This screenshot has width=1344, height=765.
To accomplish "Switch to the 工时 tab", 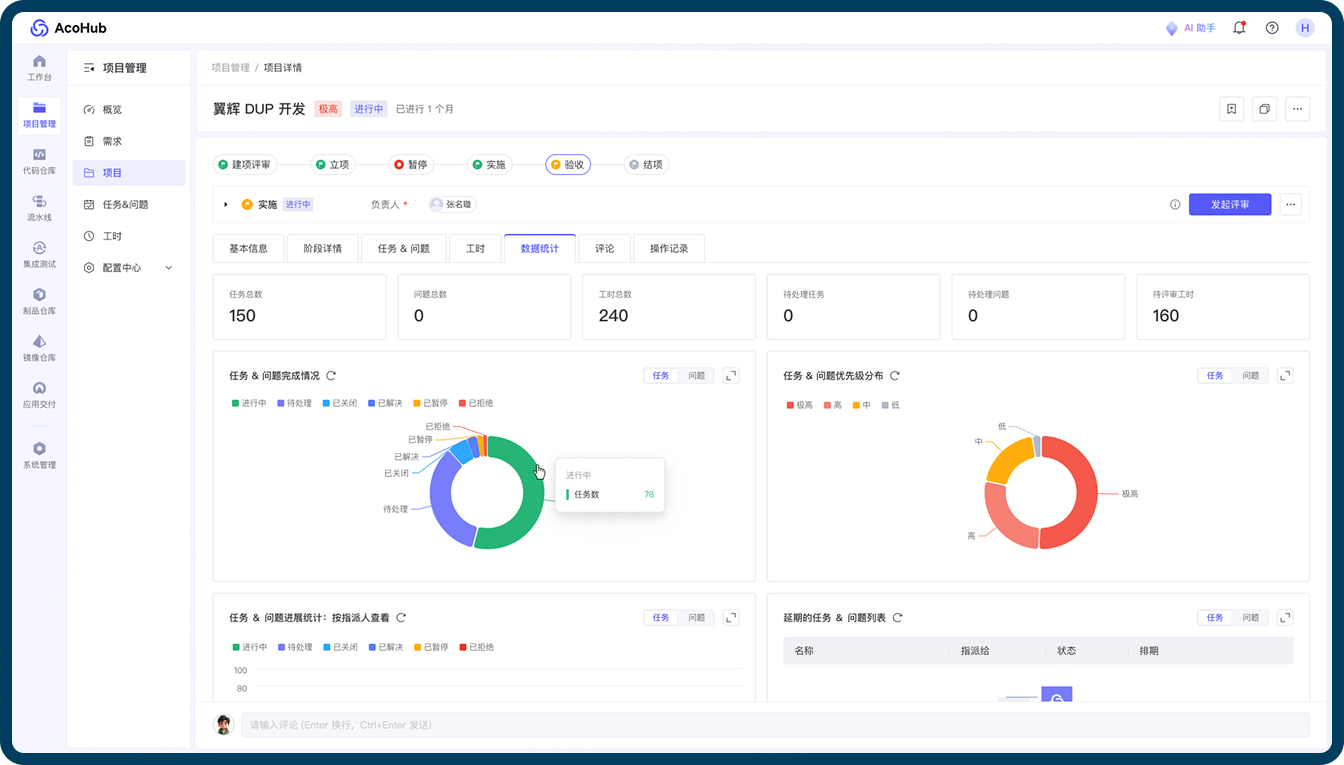I will click(x=475, y=248).
